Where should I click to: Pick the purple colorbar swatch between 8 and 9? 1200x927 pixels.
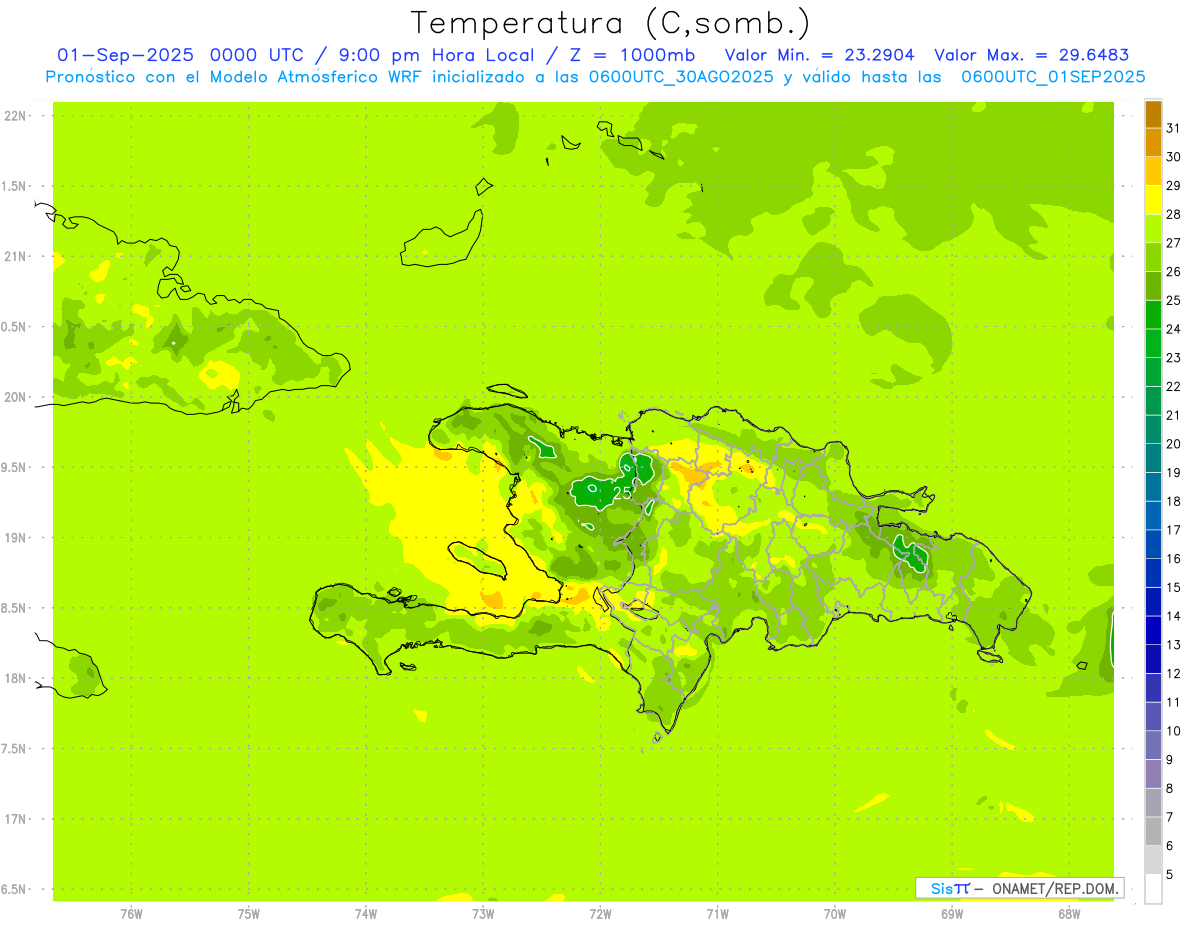click(x=1153, y=774)
